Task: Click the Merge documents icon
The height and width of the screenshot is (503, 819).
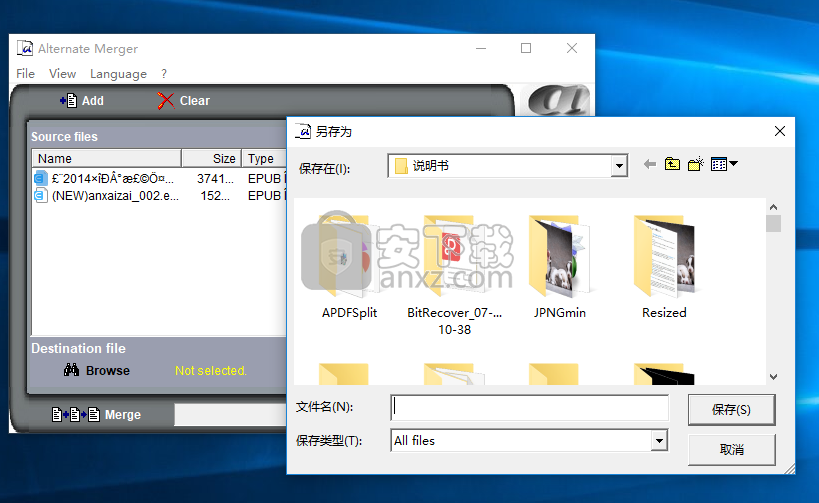Action: [x=76, y=415]
